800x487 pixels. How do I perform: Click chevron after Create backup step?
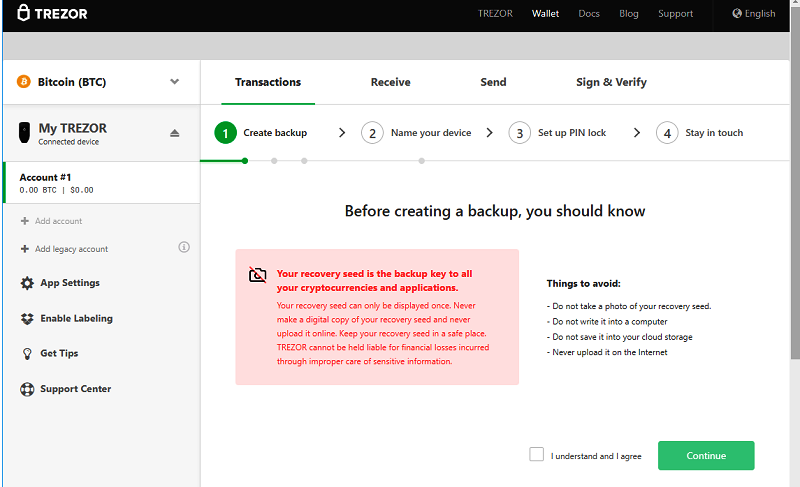[x=342, y=133]
